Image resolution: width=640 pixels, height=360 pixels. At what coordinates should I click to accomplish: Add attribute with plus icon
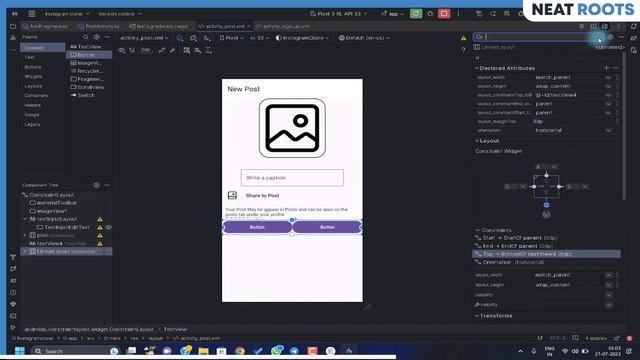coord(607,68)
